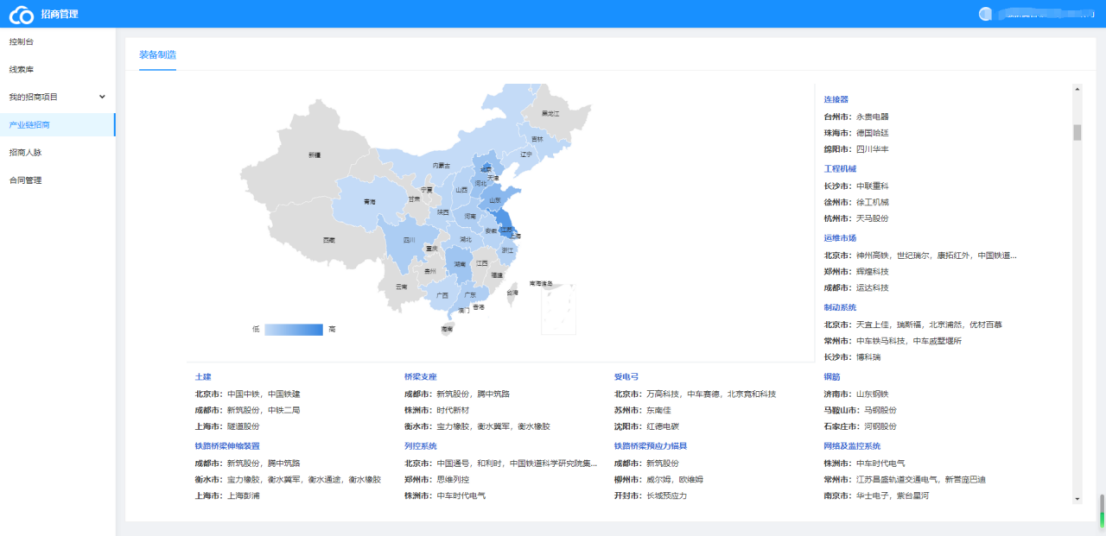Click the page scrollbar thumb at right edge
1107x537 pixels.
[1102, 512]
